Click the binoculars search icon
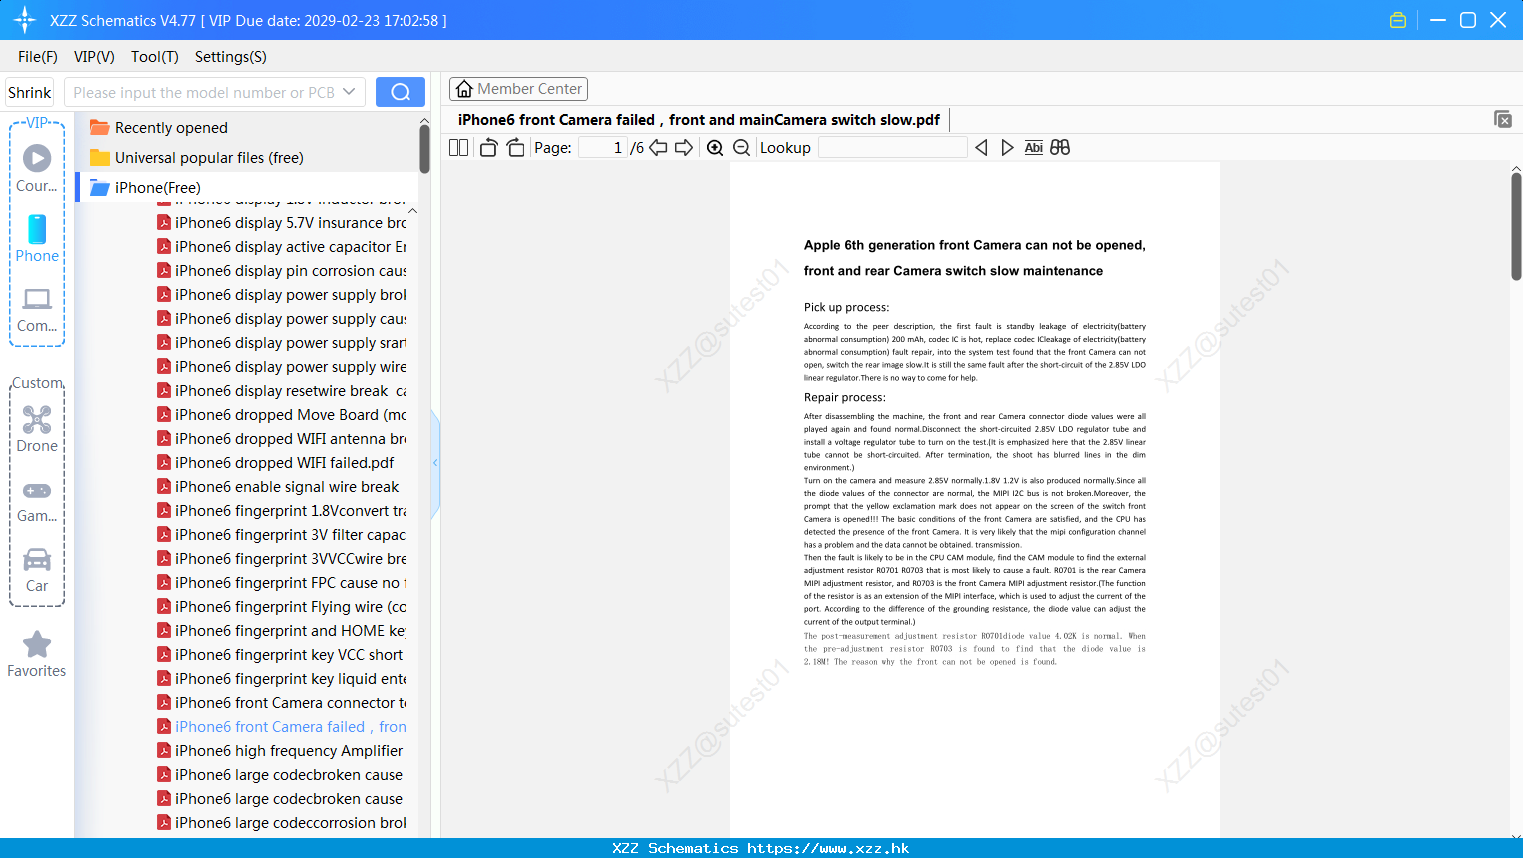This screenshot has height=858, width=1523. [x=1060, y=148]
